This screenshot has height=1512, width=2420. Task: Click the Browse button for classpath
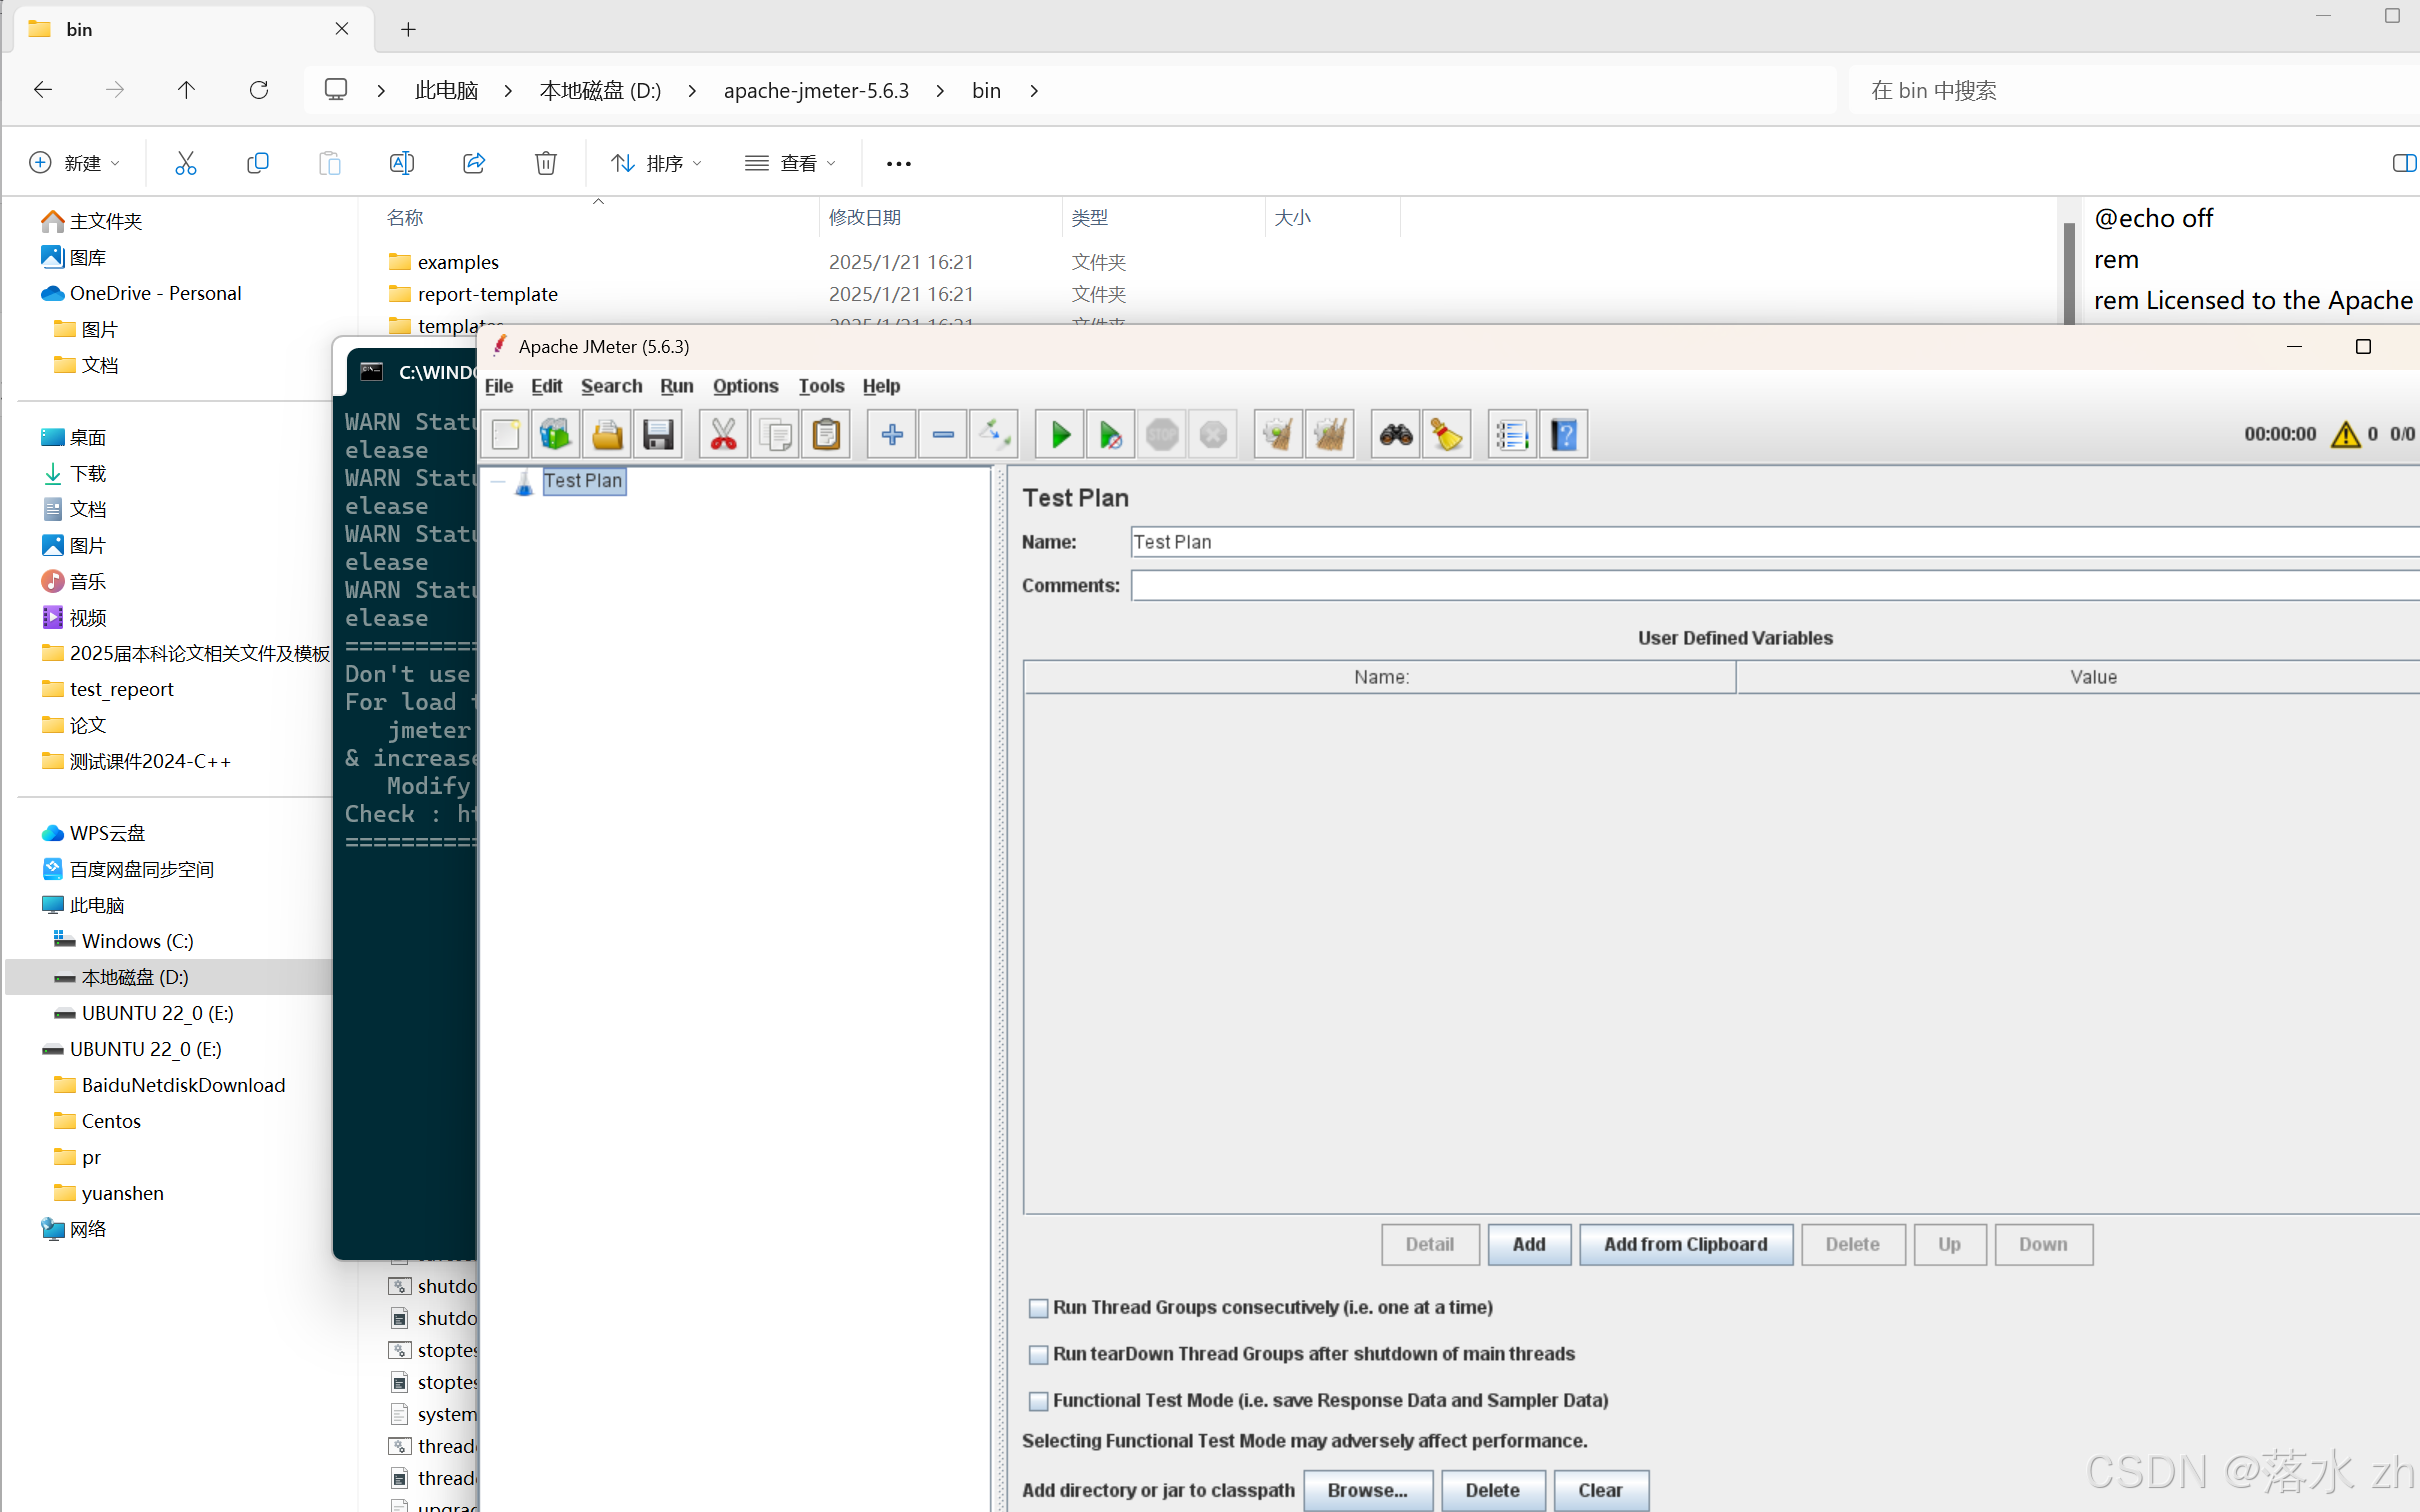1367,1489
